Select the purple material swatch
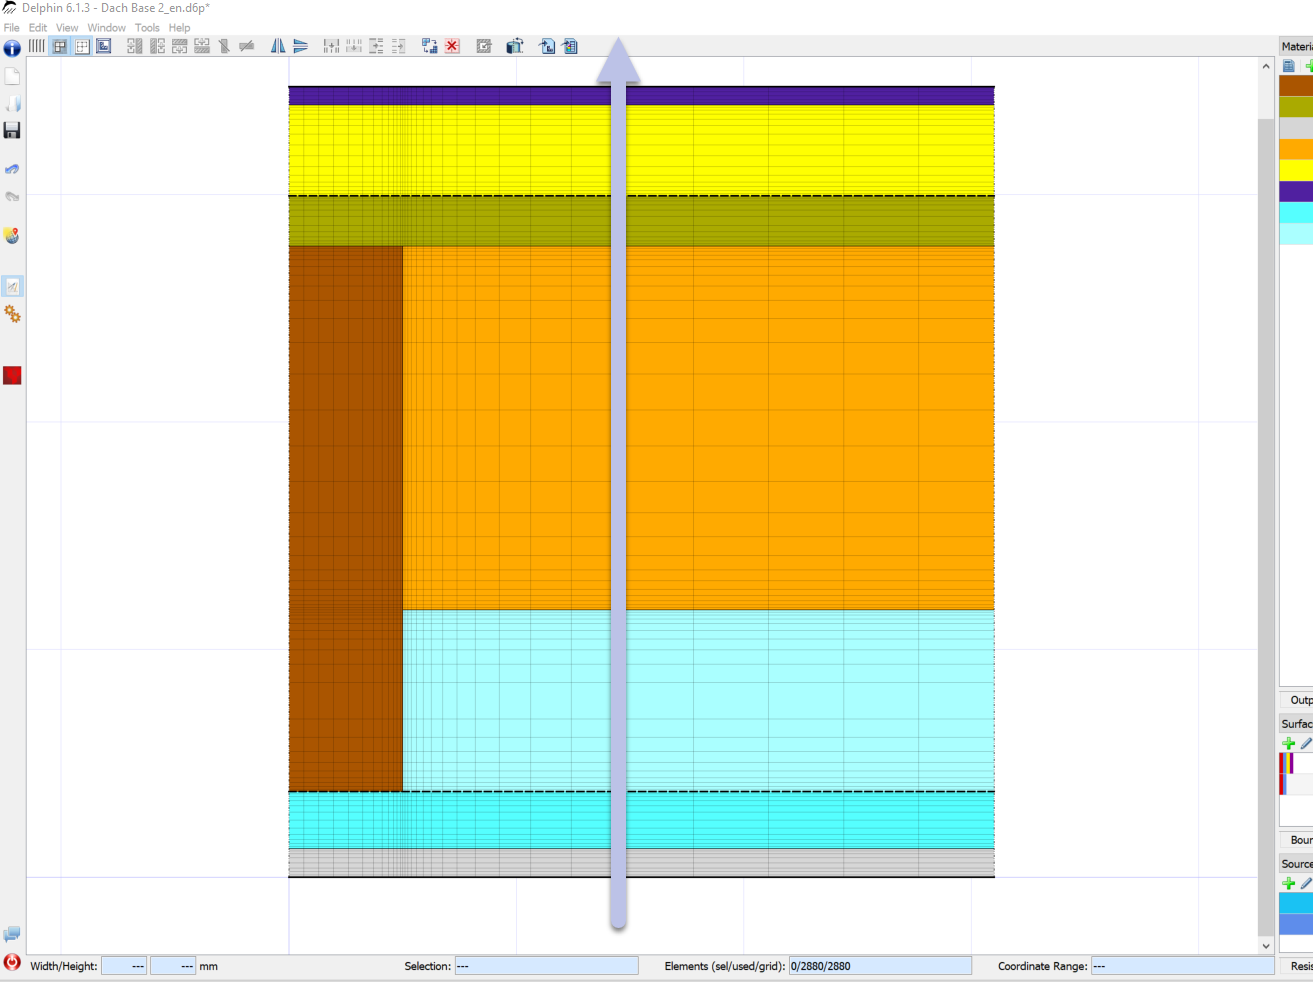The width and height of the screenshot is (1313, 982). [x=1296, y=191]
